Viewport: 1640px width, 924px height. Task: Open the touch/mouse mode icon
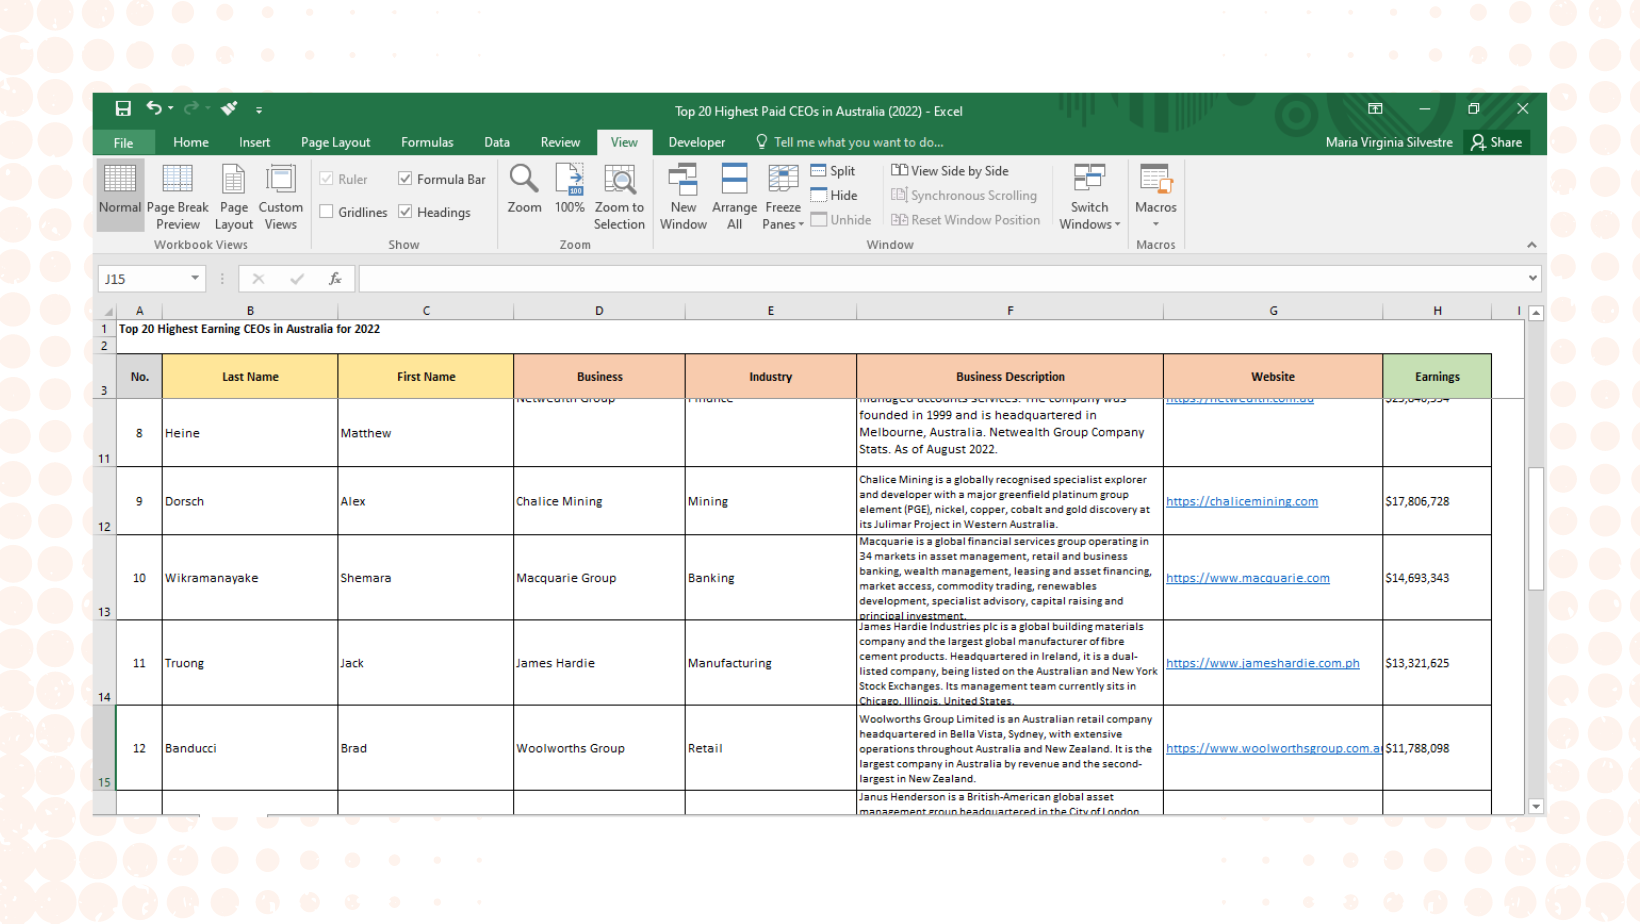coord(229,108)
